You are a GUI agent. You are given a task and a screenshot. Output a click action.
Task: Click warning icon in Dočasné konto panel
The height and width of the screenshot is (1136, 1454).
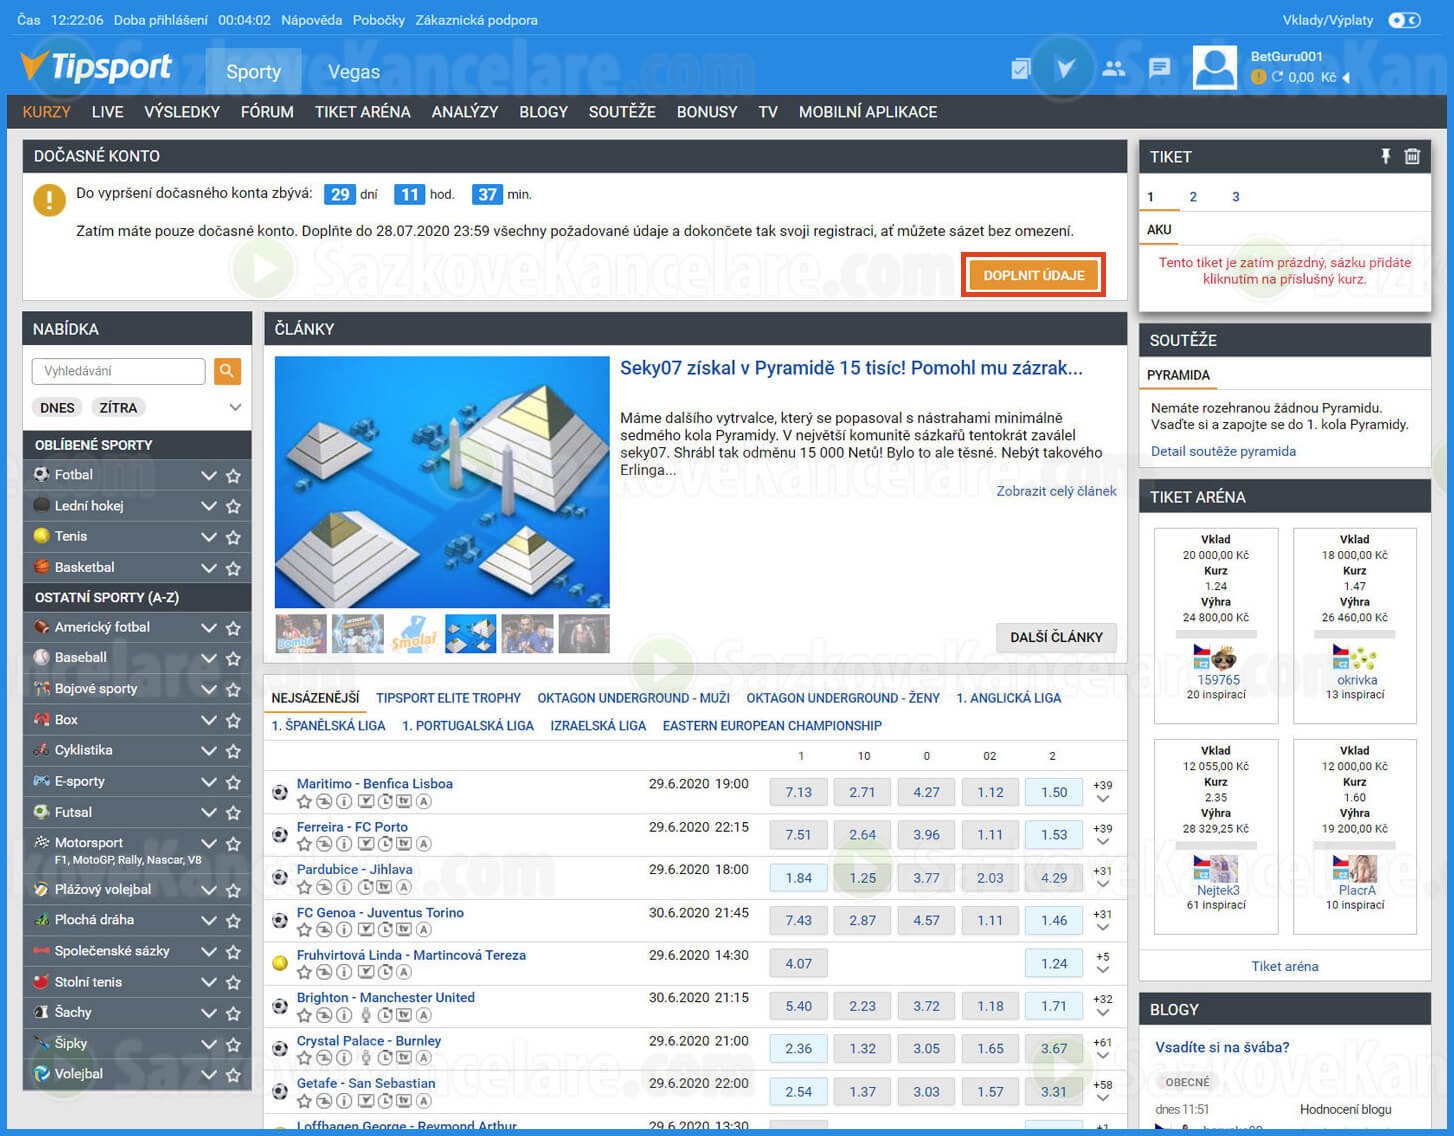click(49, 199)
